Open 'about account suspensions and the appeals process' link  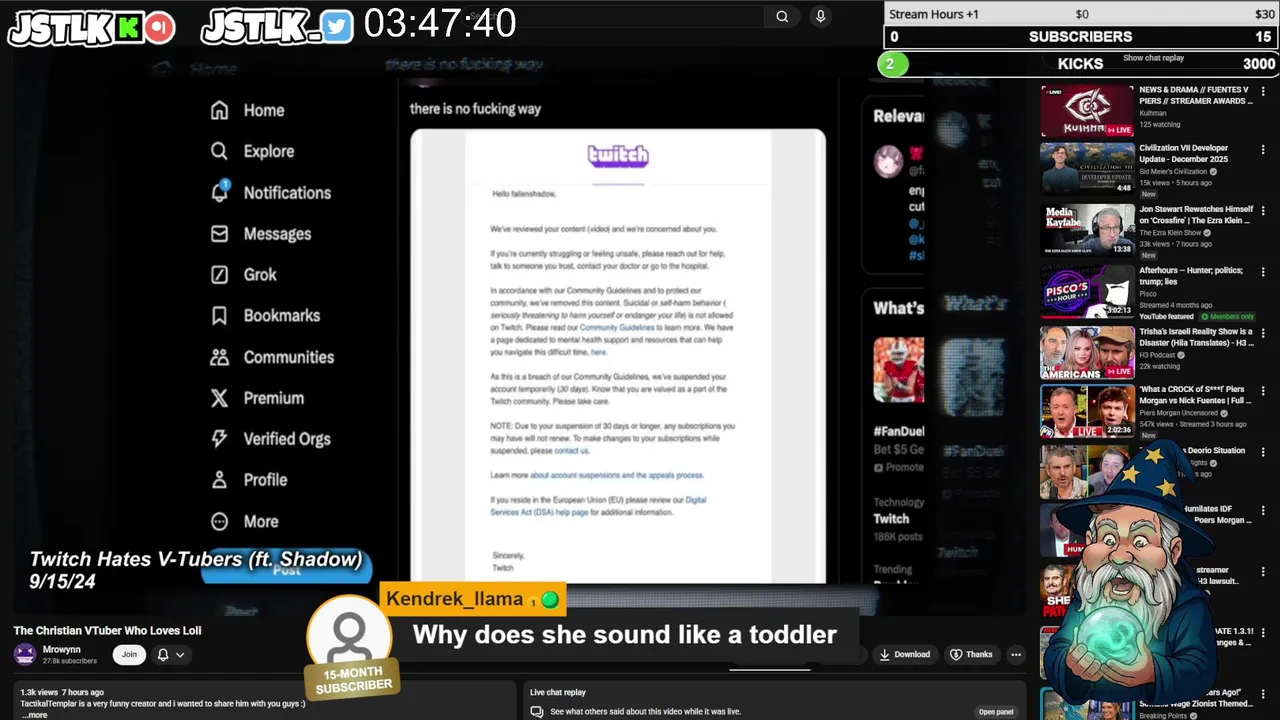pos(617,475)
